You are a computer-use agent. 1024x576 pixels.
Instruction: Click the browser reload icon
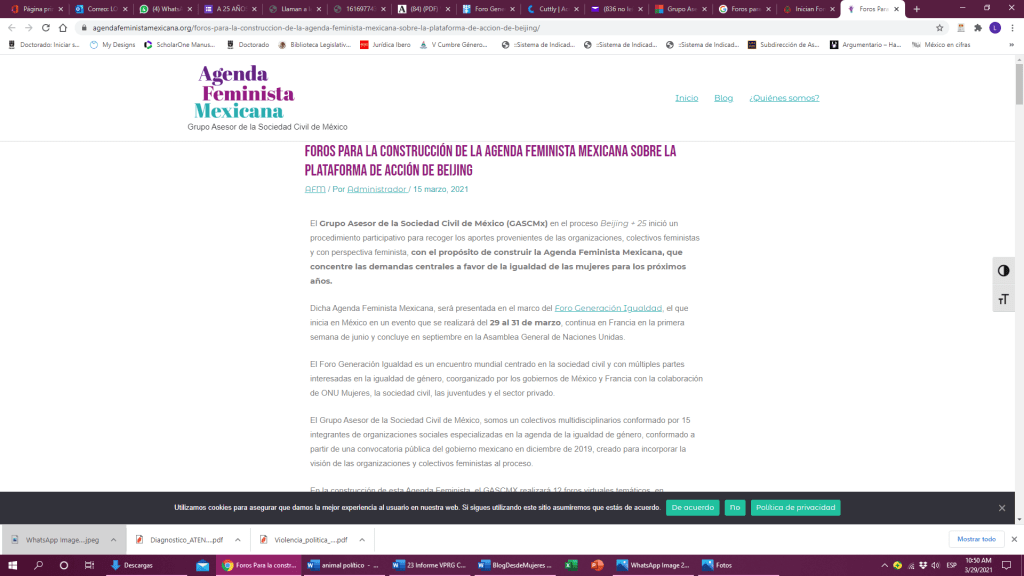tap(46, 28)
